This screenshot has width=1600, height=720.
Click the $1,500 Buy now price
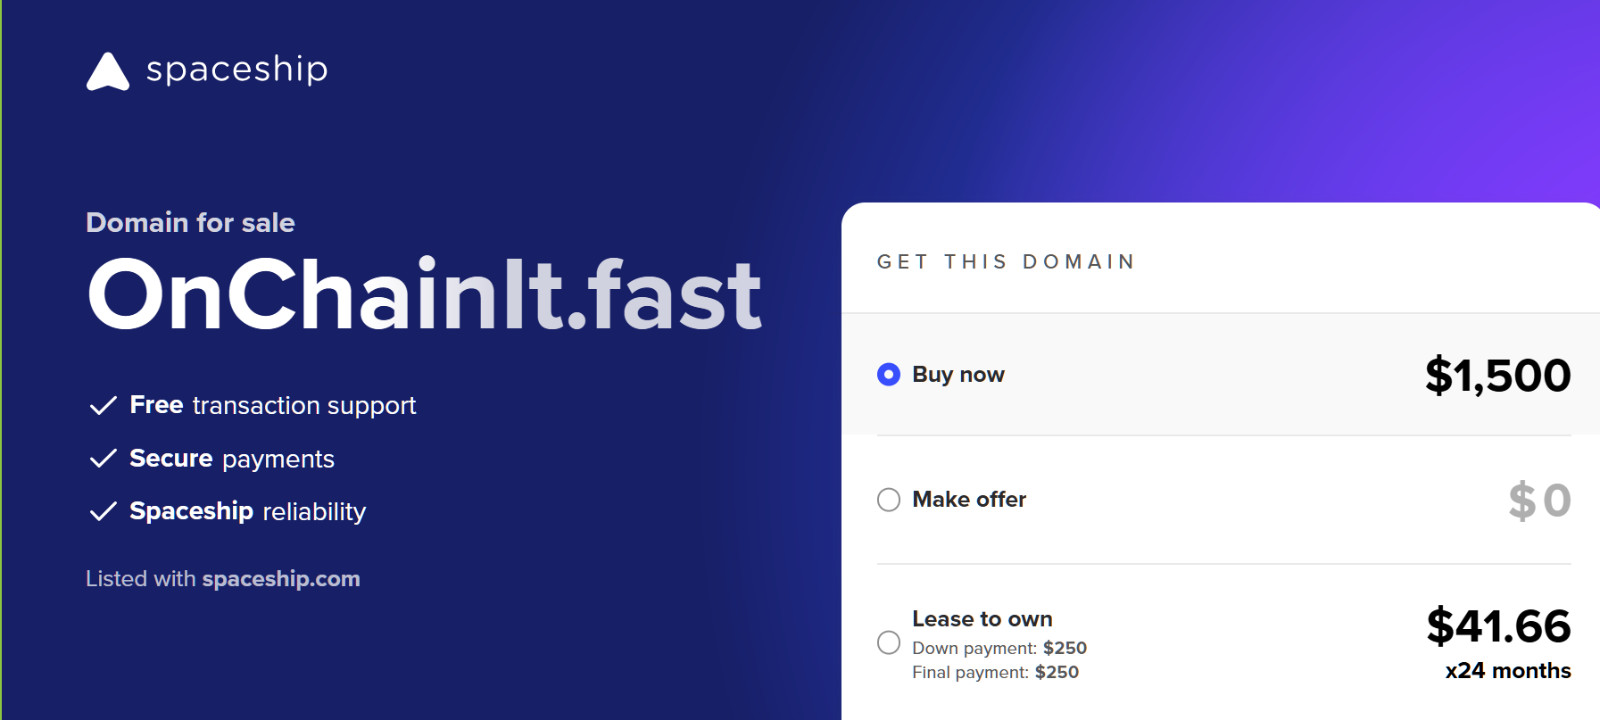click(x=1497, y=374)
